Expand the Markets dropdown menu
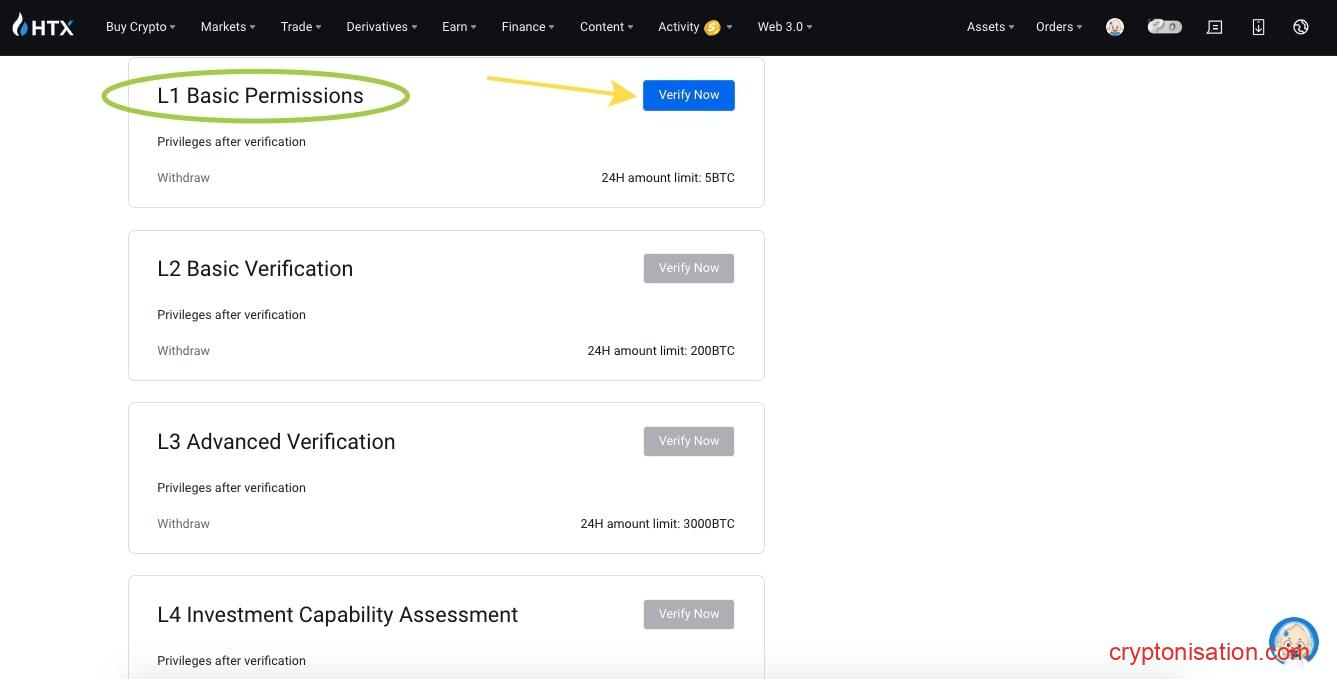This screenshot has height=679, width=1337. tap(227, 27)
